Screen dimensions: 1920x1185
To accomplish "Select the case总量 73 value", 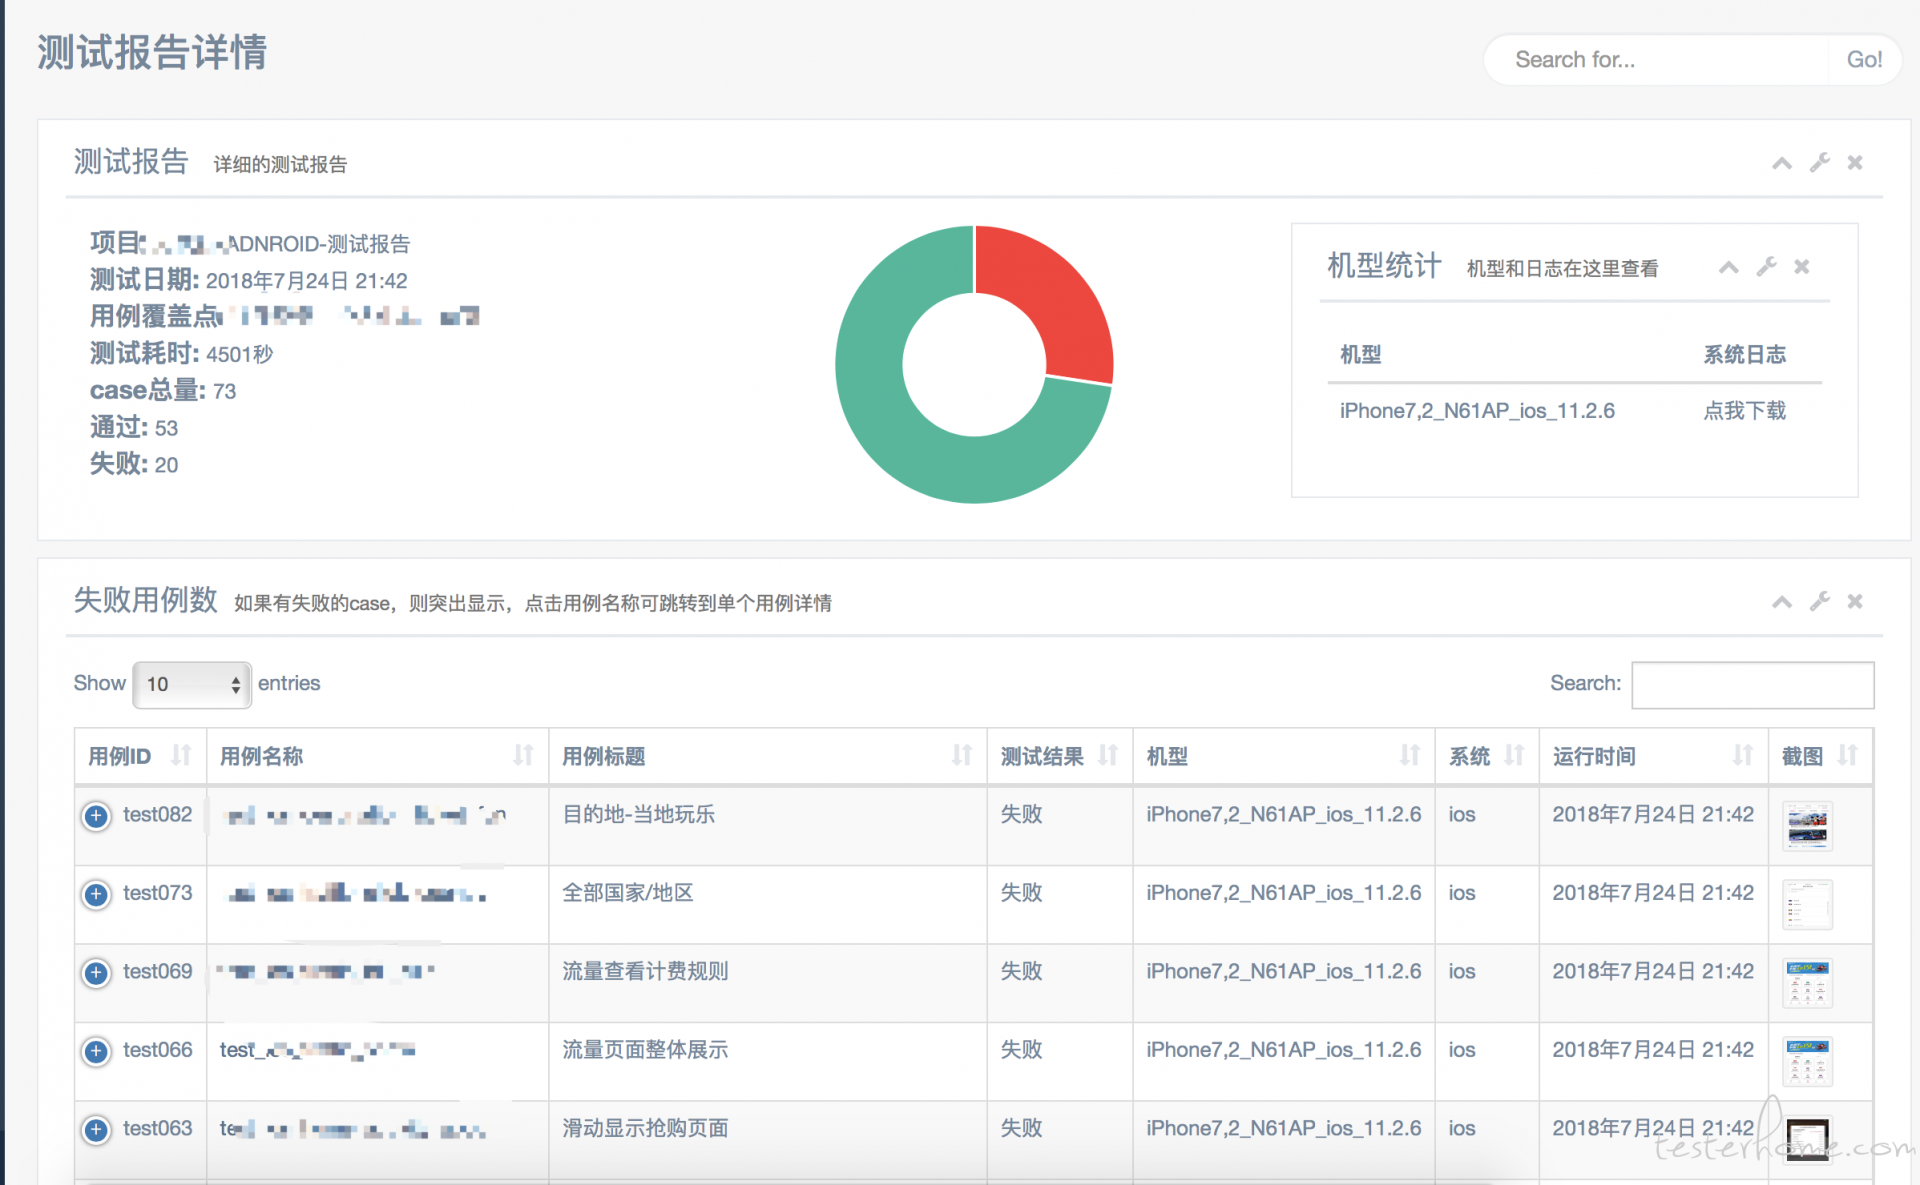I will coord(224,391).
